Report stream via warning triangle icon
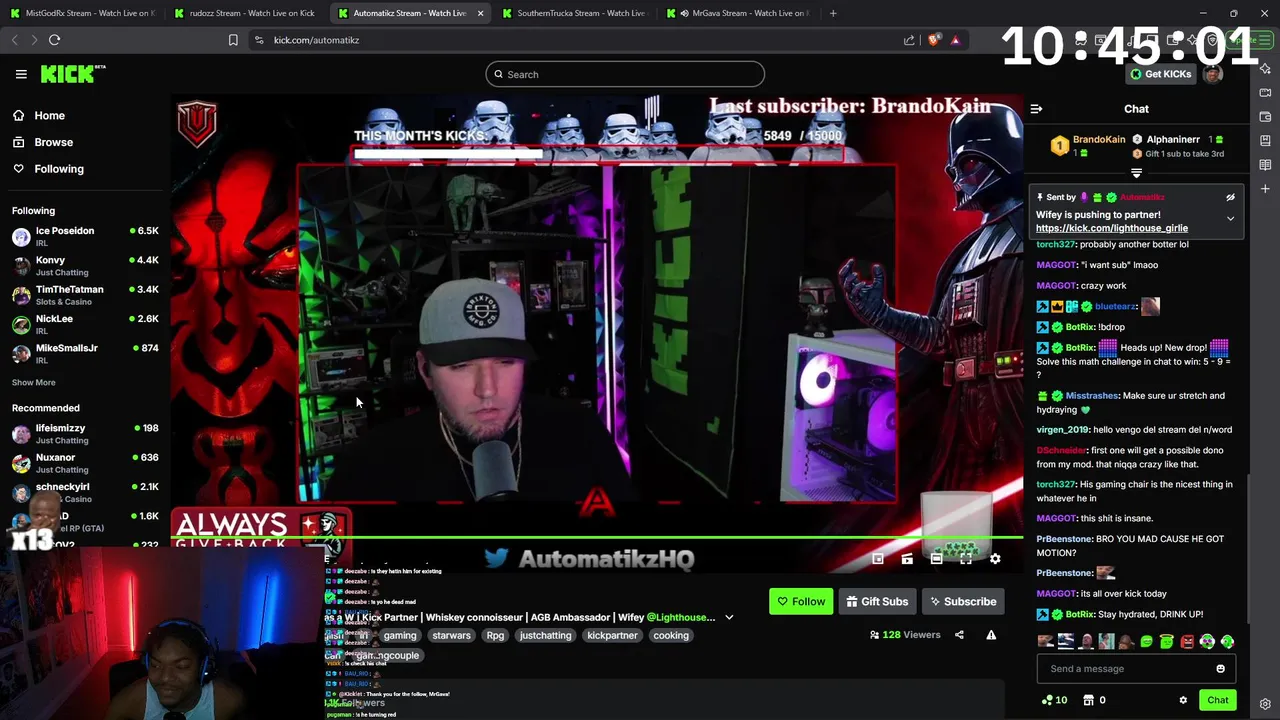Screen dimensions: 1280x720 click(991, 635)
